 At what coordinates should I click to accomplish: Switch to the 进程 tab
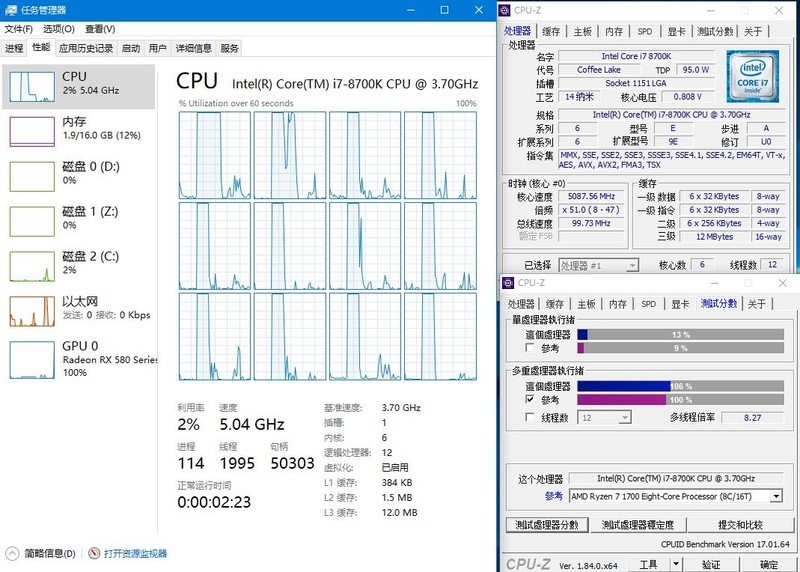pos(14,48)
